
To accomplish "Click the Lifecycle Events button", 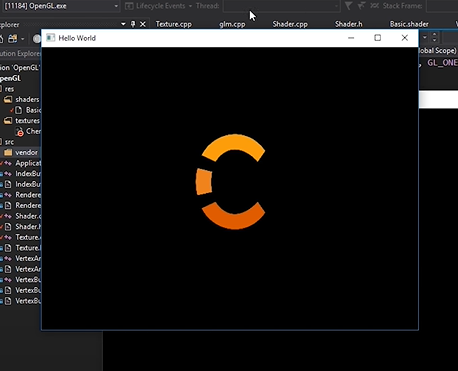I will click(x=155, y=6).
